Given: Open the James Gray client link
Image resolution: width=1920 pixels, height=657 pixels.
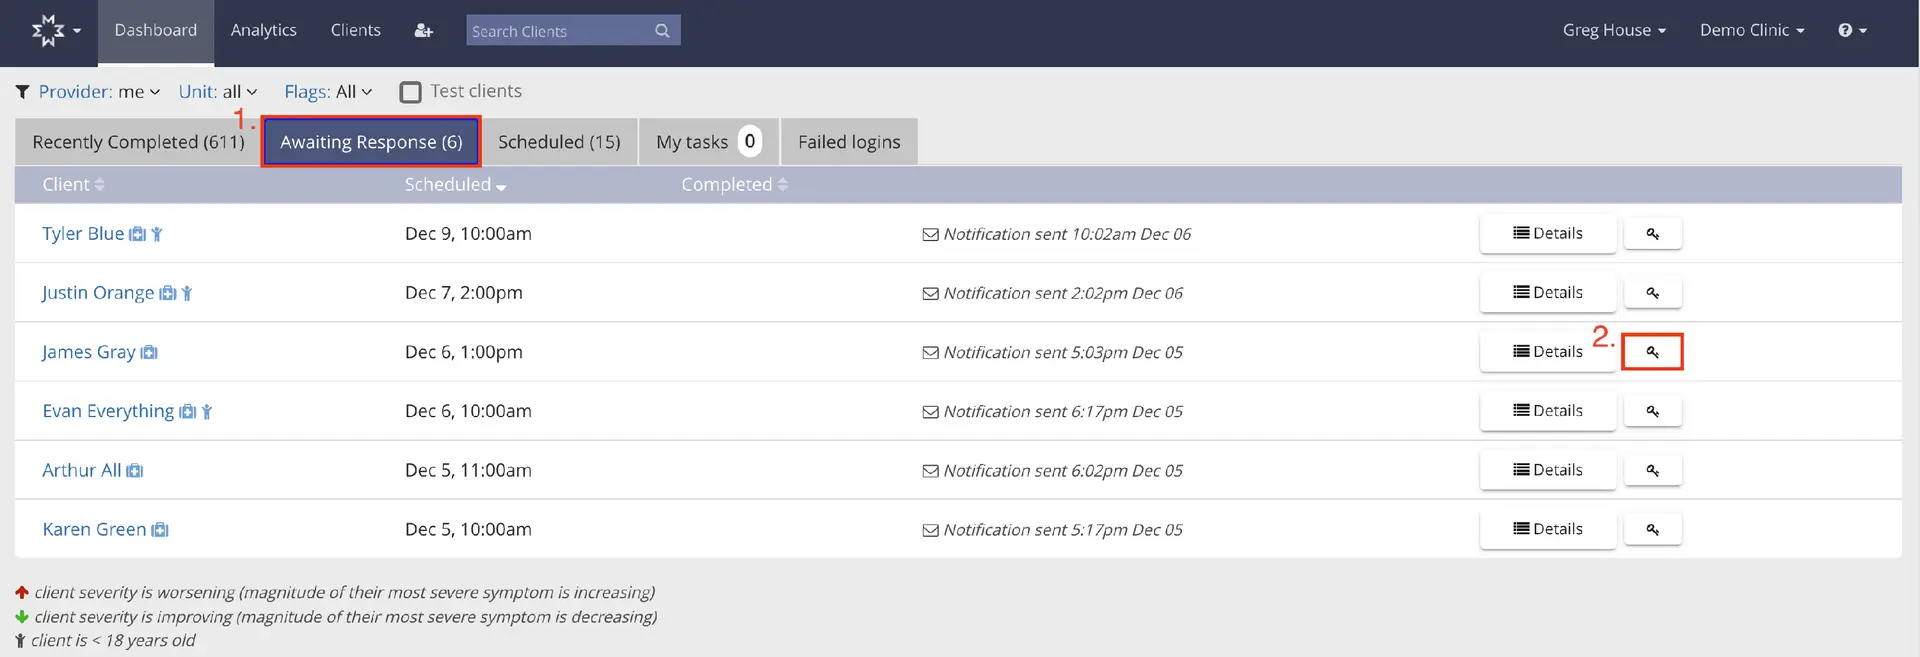Looking at the screenshot, I should coord(89,352).
